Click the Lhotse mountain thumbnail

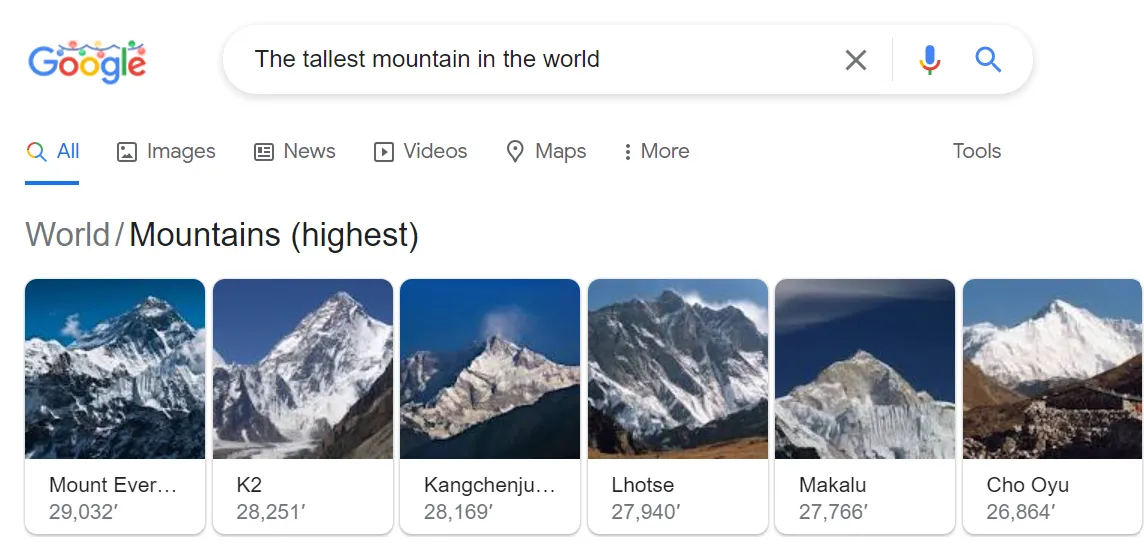[678, 370]
